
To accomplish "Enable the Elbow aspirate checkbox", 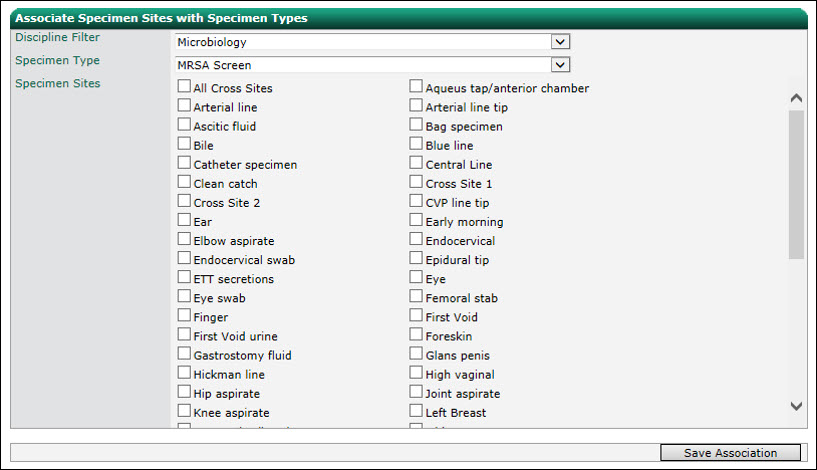I will click(x=184, y=239).
